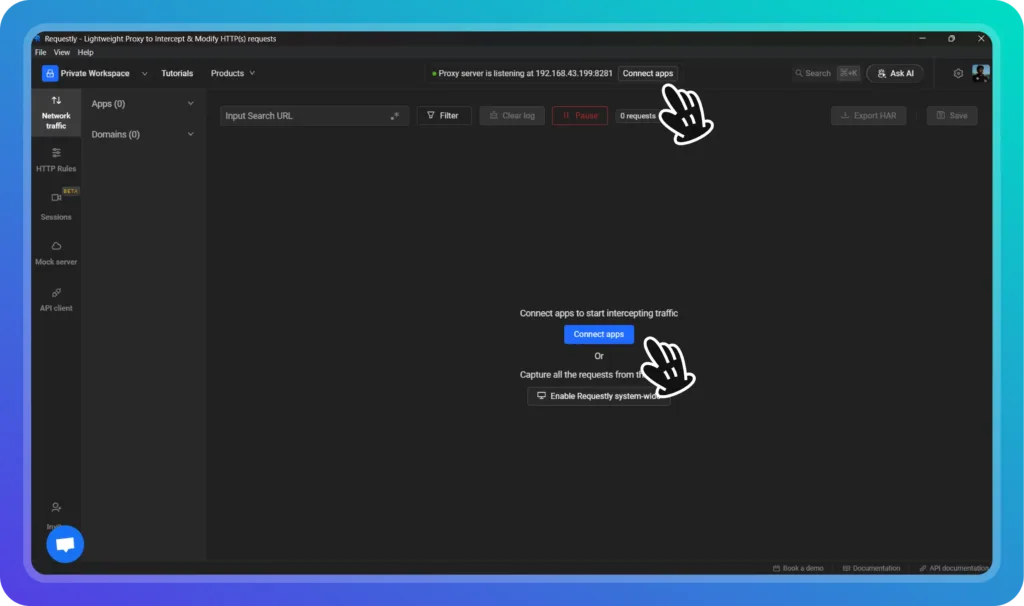This screenshot has height=606, width=1024.
Task: Click the 0 requests counter
Action: [x=637, y=116]
